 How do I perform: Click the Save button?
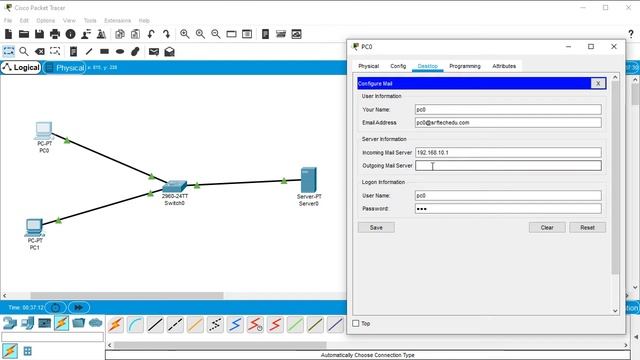tap(376, 228)
